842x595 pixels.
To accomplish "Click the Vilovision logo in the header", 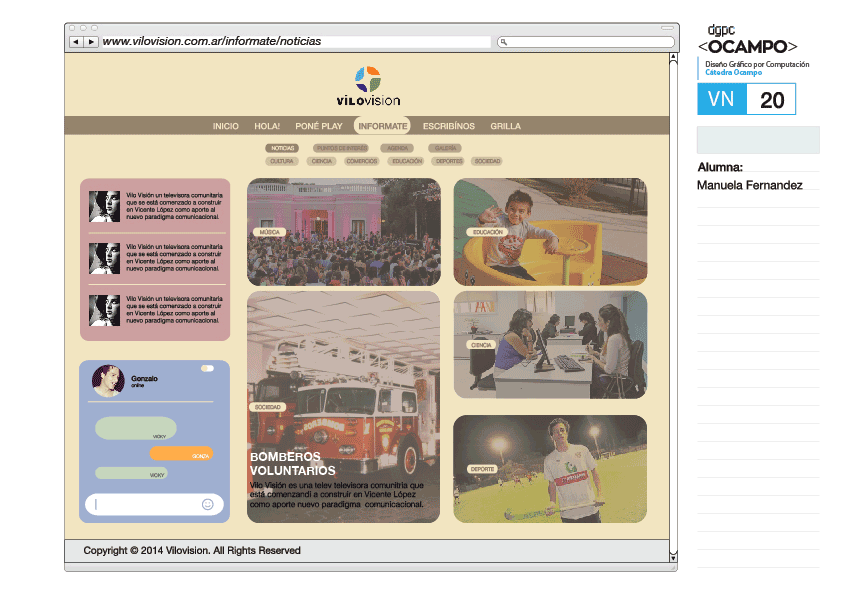I will coord(368,87).
